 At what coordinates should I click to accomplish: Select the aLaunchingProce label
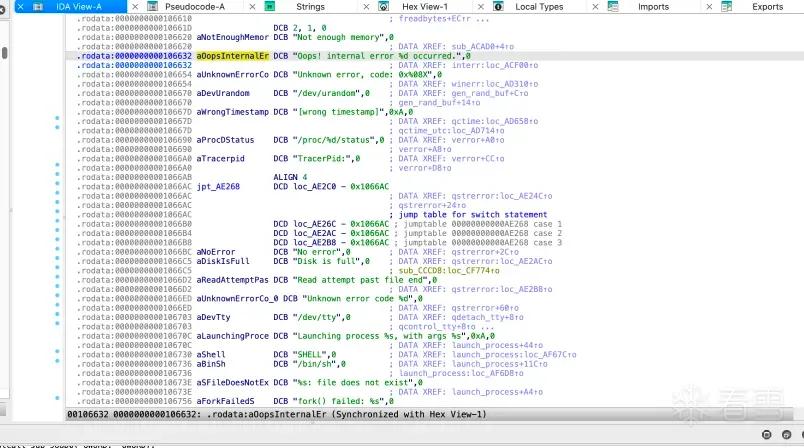coord(232,336)
